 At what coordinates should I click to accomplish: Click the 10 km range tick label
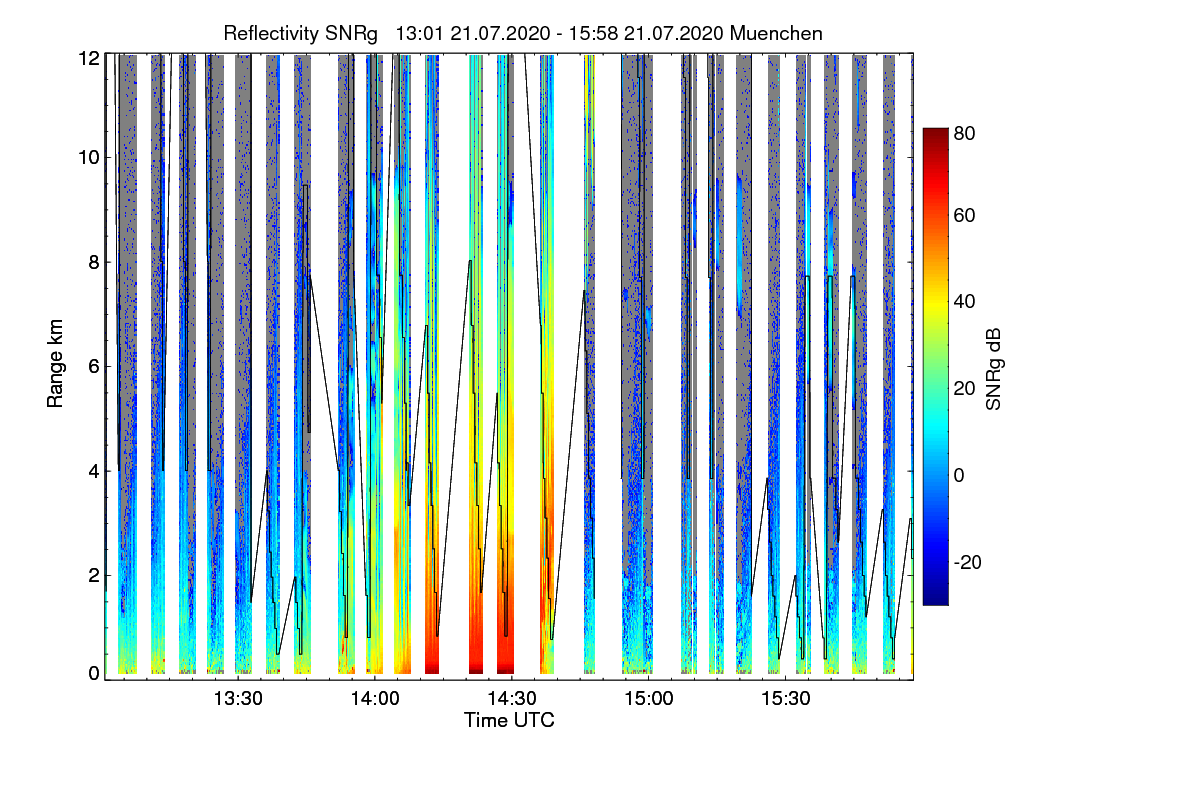(89, 157)
